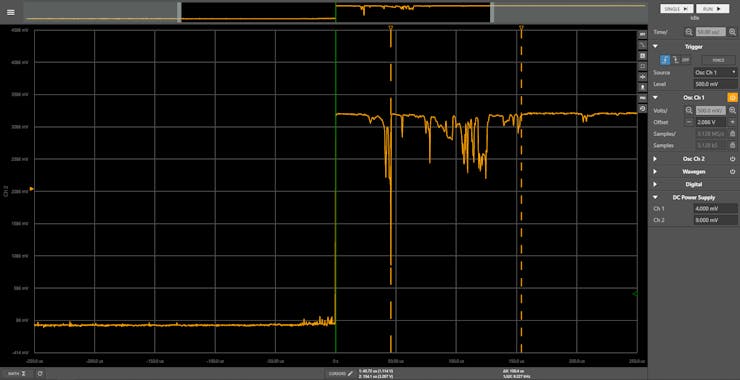This screenshot has width=740, height=380.
Task: Open the trigger Source dropdown
Action: click(715, 72)
